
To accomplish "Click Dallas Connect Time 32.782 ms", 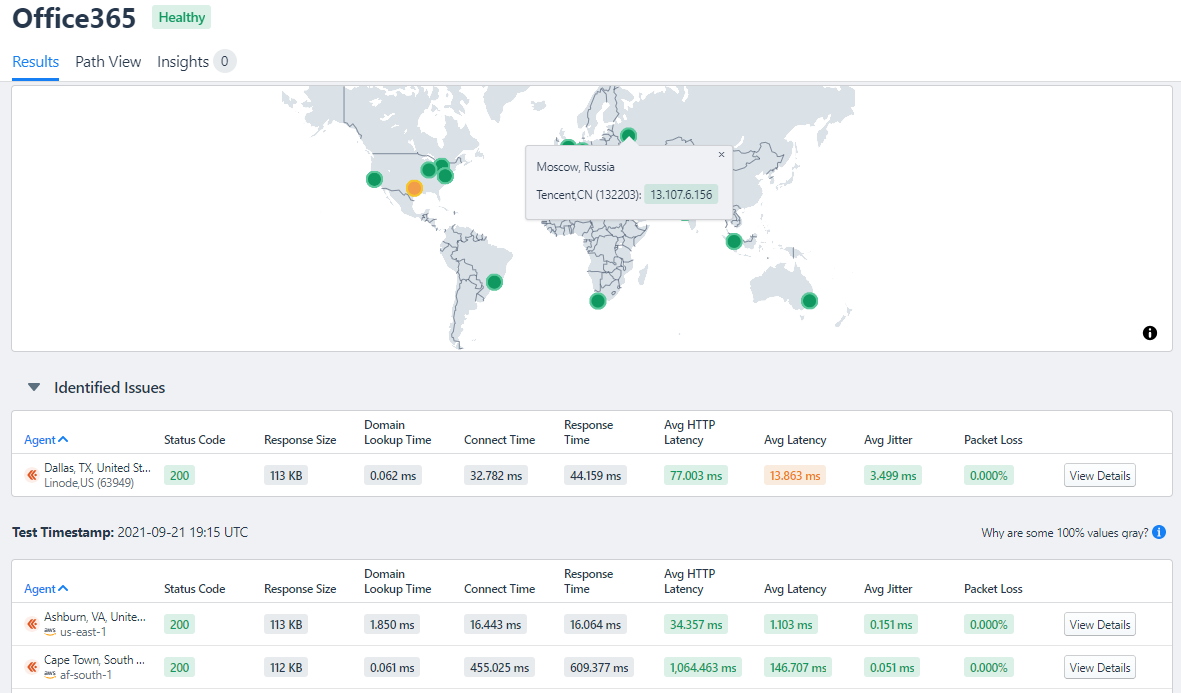I will tap(496, 475).
